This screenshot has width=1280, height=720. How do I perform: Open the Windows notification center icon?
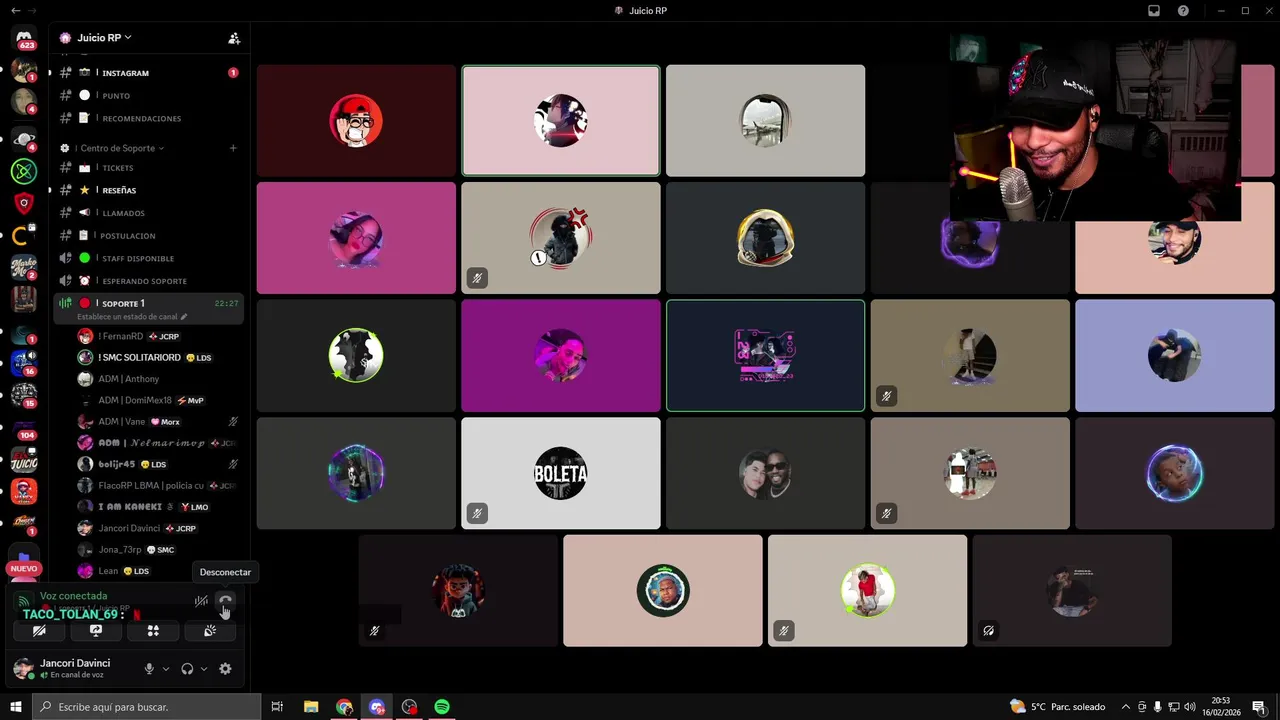click(1259, 707)
